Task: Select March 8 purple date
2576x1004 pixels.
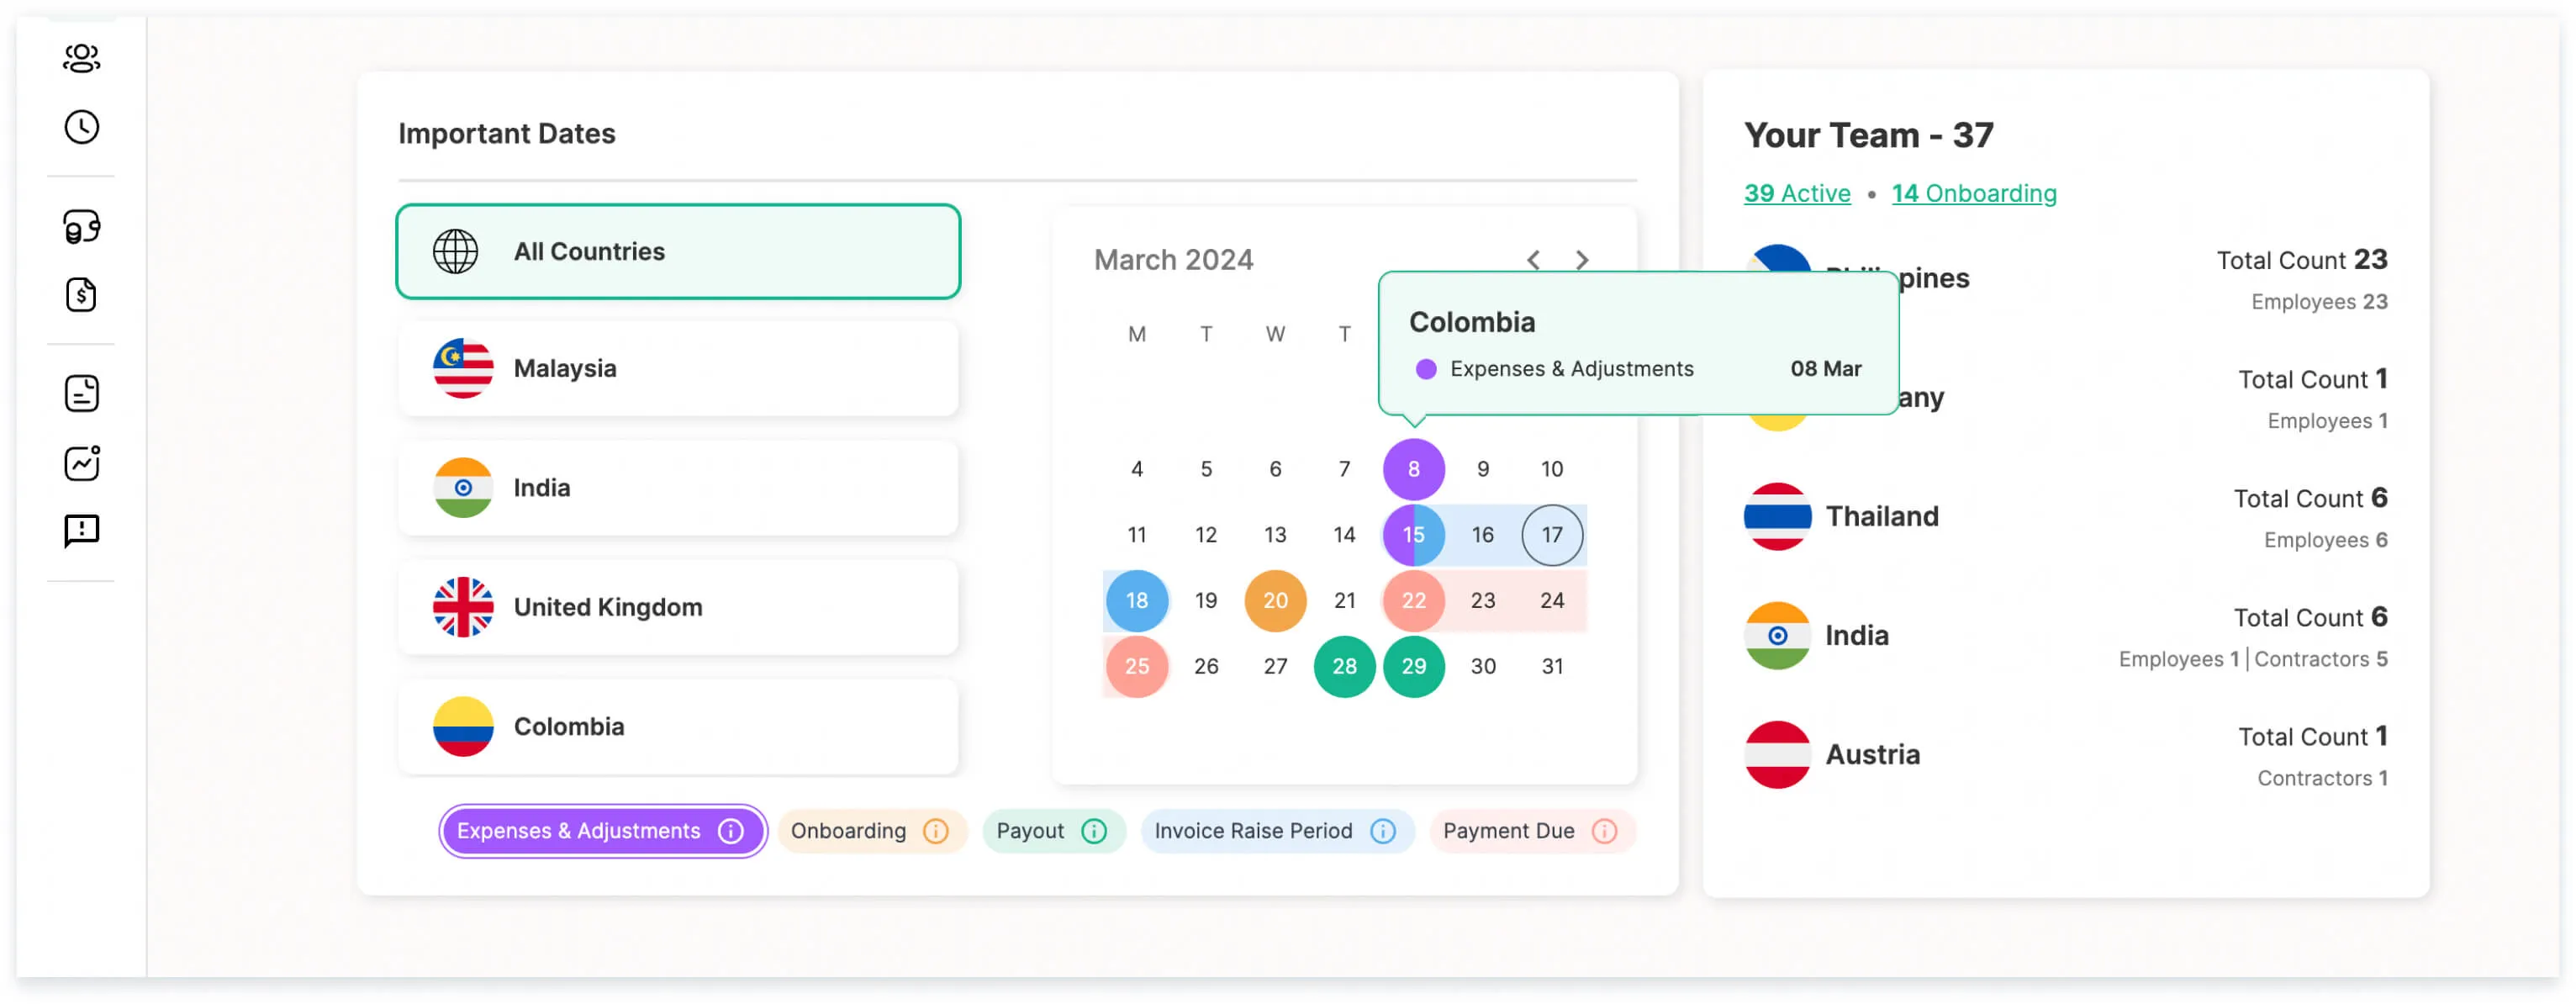Action: click(x=1413, y=470)
